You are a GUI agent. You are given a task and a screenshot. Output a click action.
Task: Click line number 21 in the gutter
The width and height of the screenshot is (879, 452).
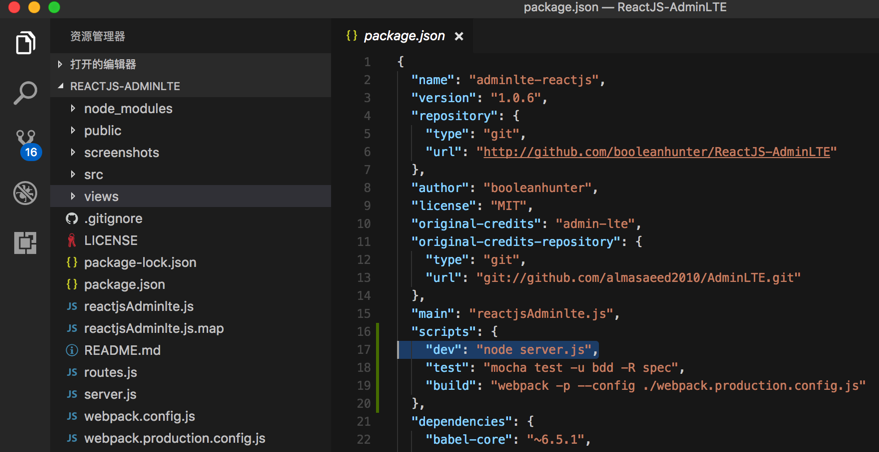click(366, 422)
